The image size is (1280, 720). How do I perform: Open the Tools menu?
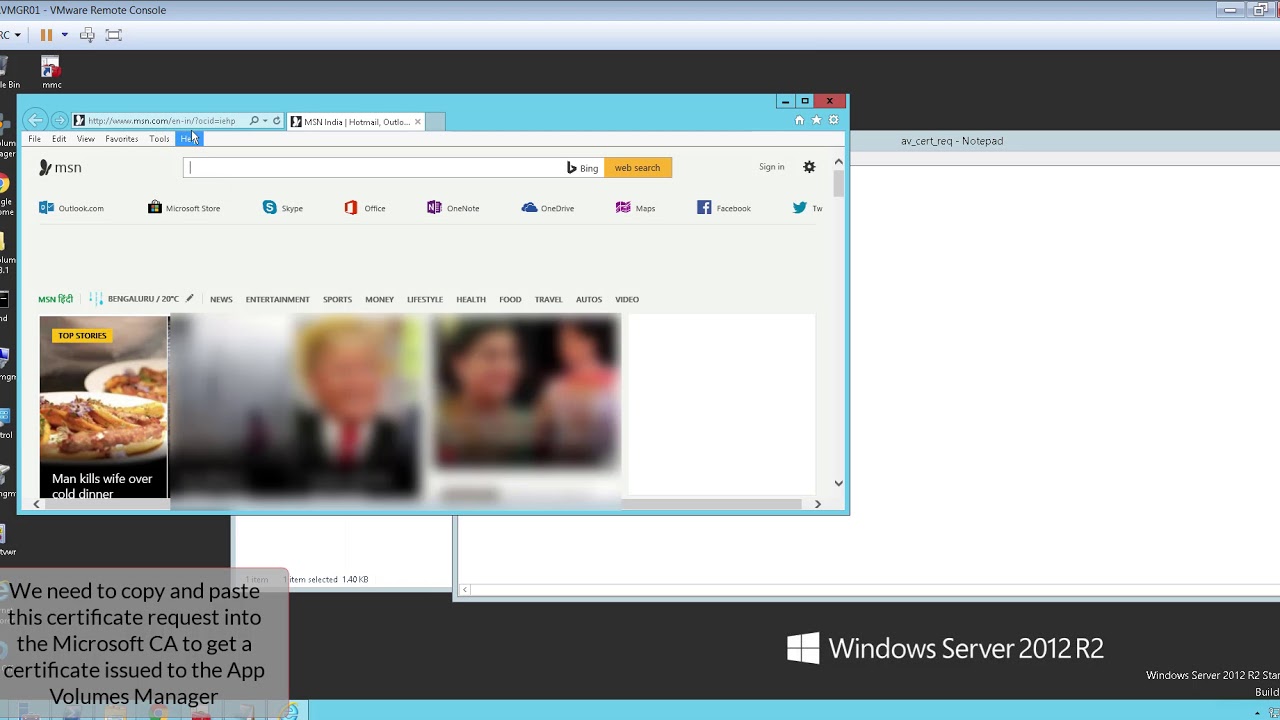tap(159, 139)
